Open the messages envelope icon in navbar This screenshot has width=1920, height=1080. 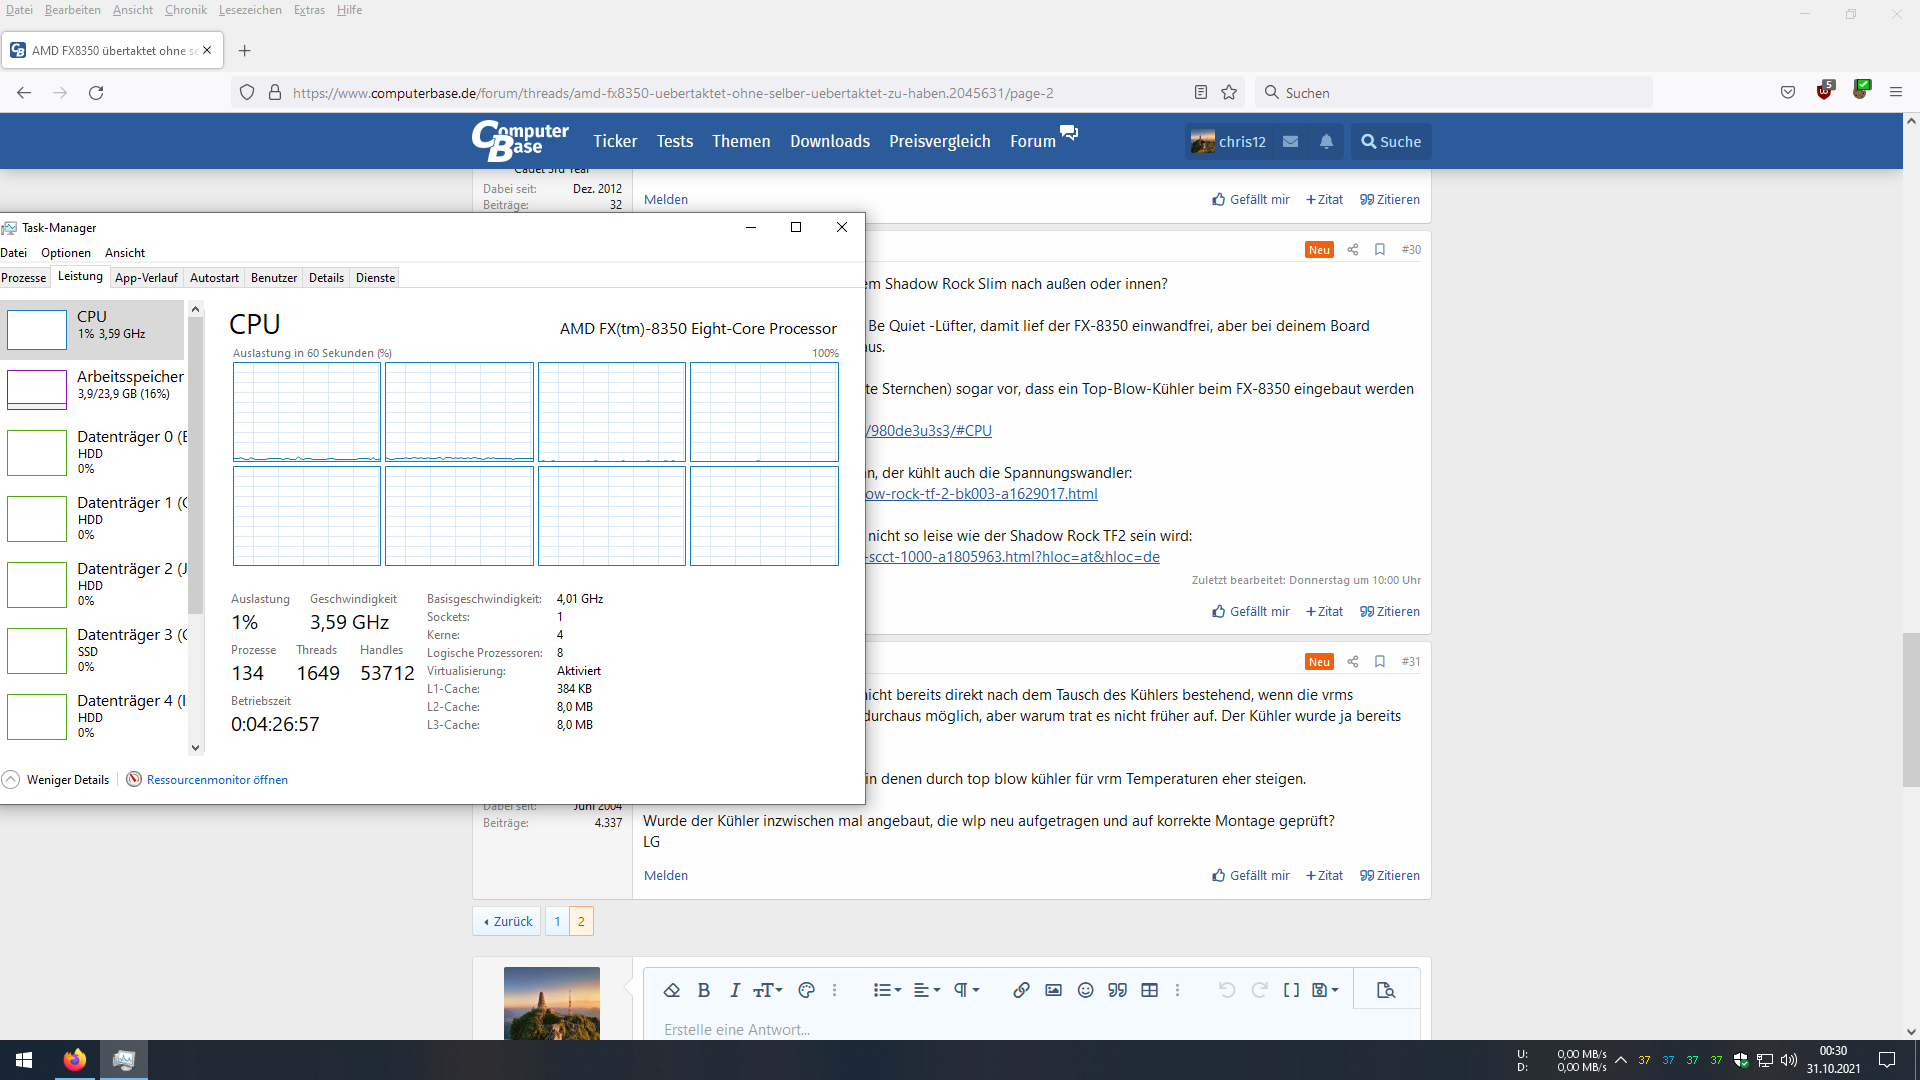click(x=1291, y=142)
